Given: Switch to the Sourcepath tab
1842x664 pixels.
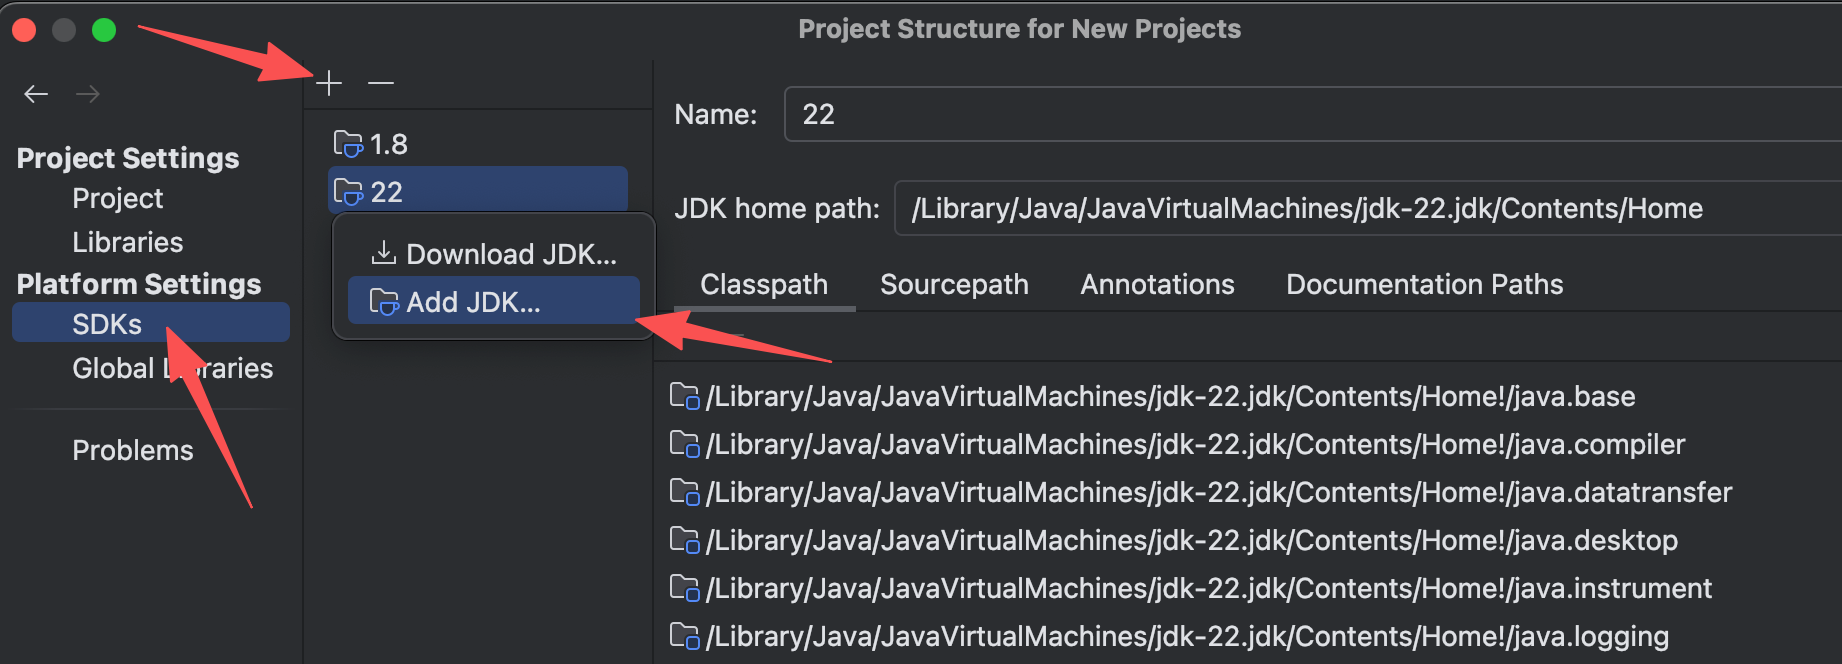Looking at the screenshot, I should 954,285.
